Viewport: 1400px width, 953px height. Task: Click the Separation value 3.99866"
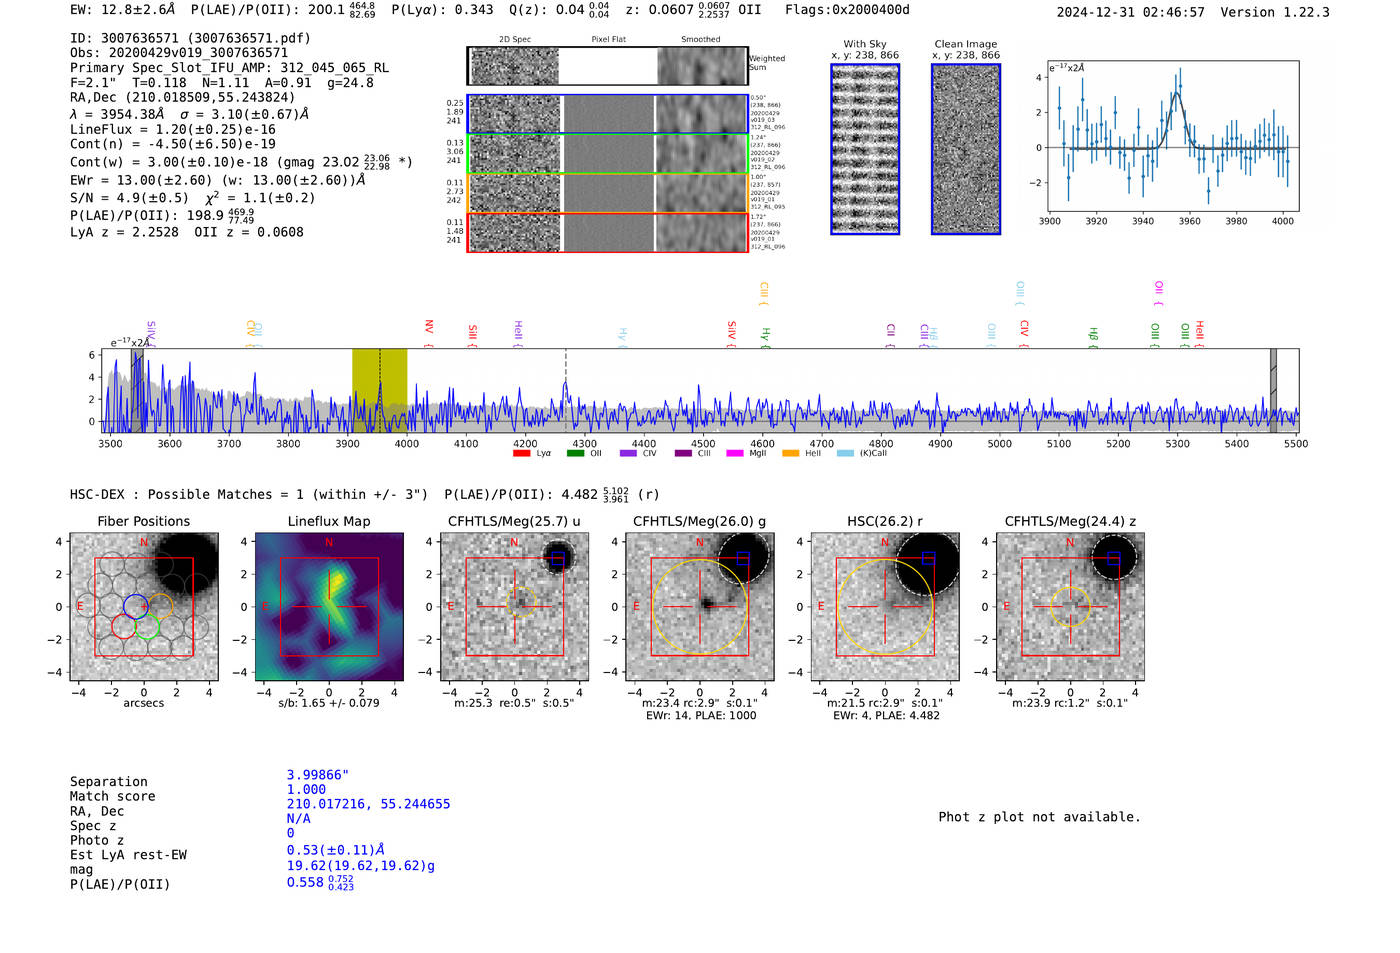pyautogui.click(x=317, y=775)
